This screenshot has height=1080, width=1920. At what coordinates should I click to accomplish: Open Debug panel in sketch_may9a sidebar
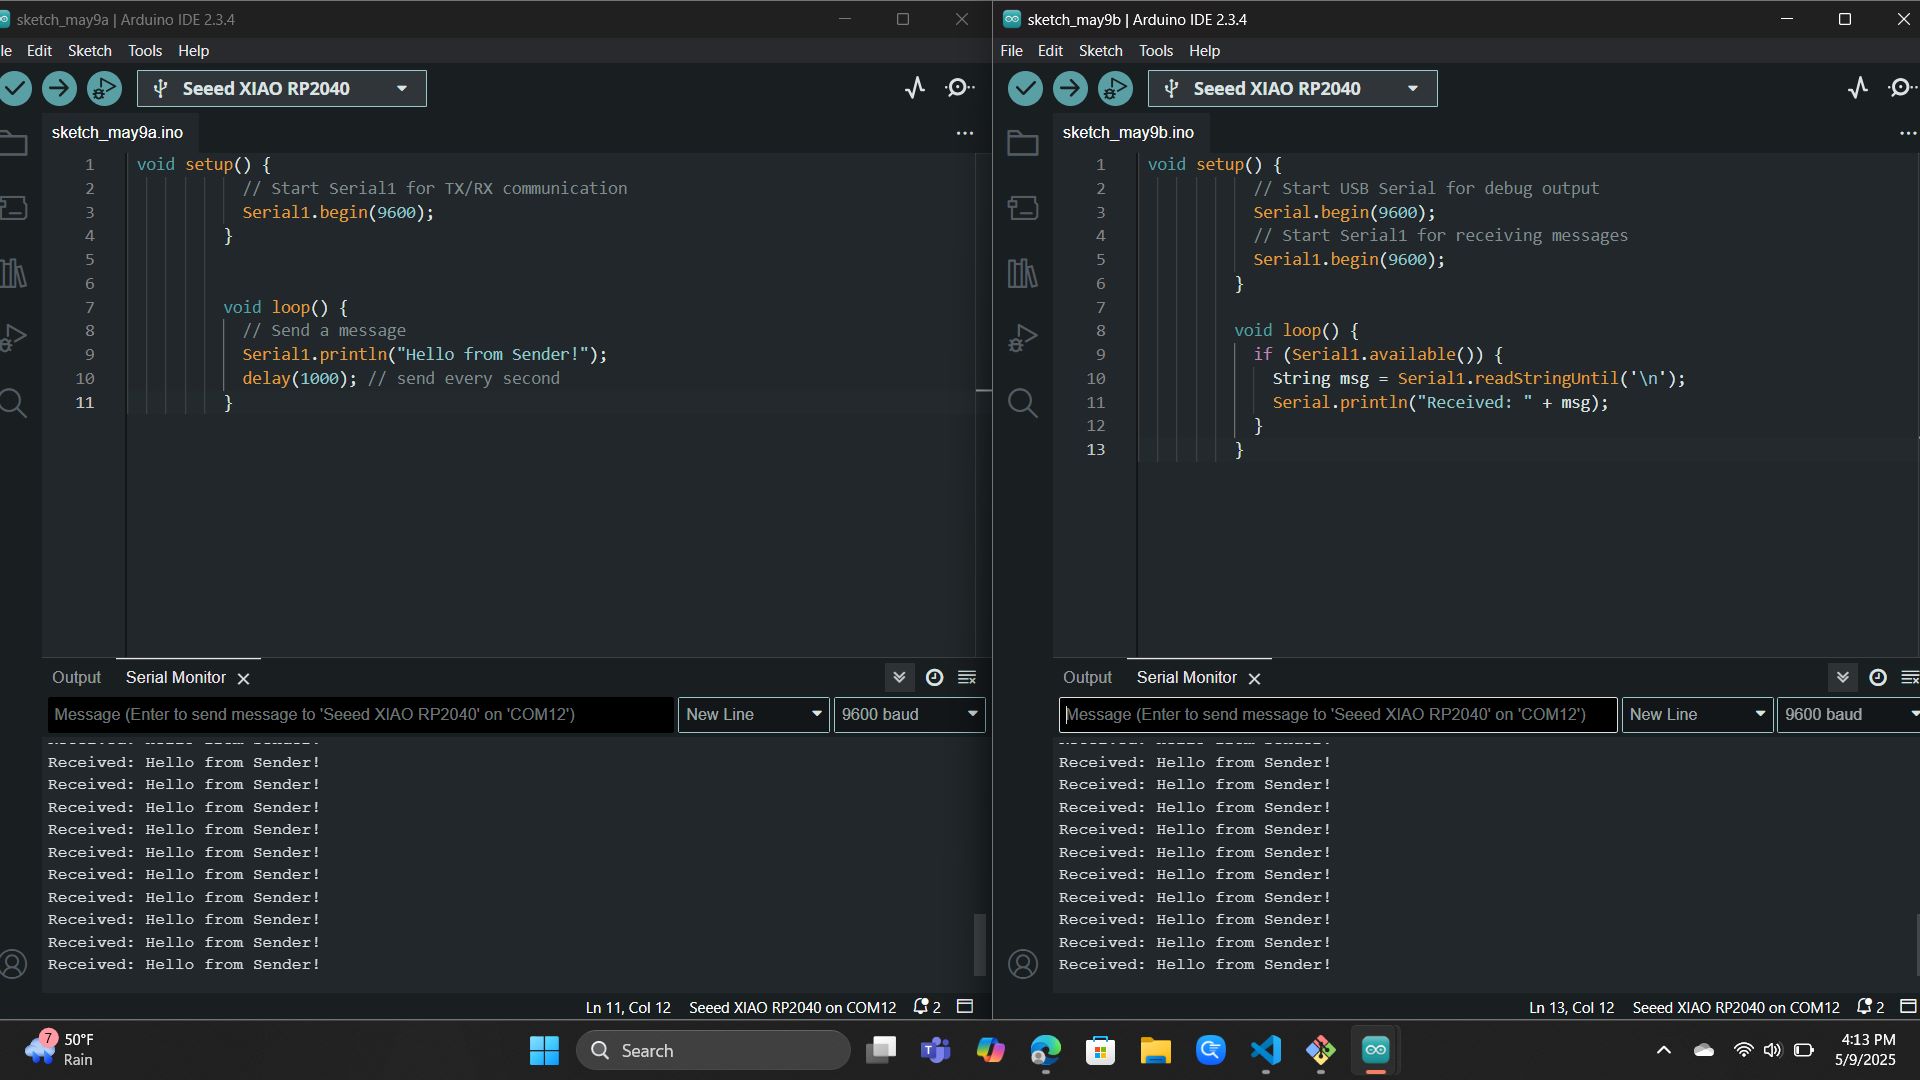coord(13,338)
